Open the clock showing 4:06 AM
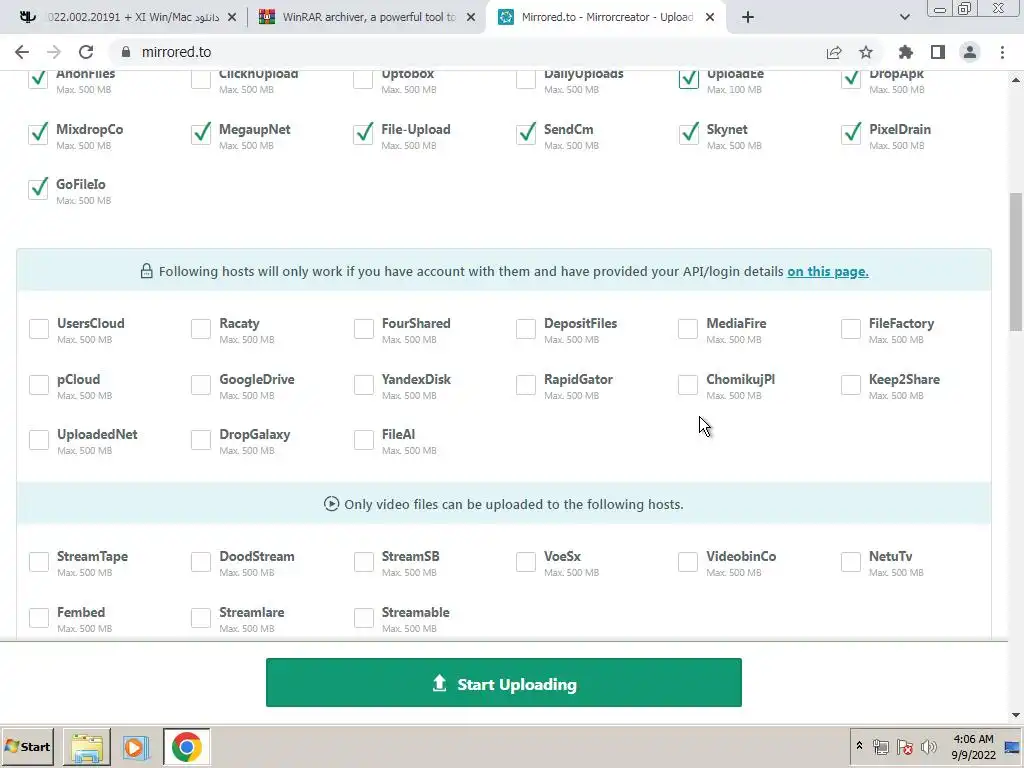Screen dimensions: 1024x768 tap(973, 746)
